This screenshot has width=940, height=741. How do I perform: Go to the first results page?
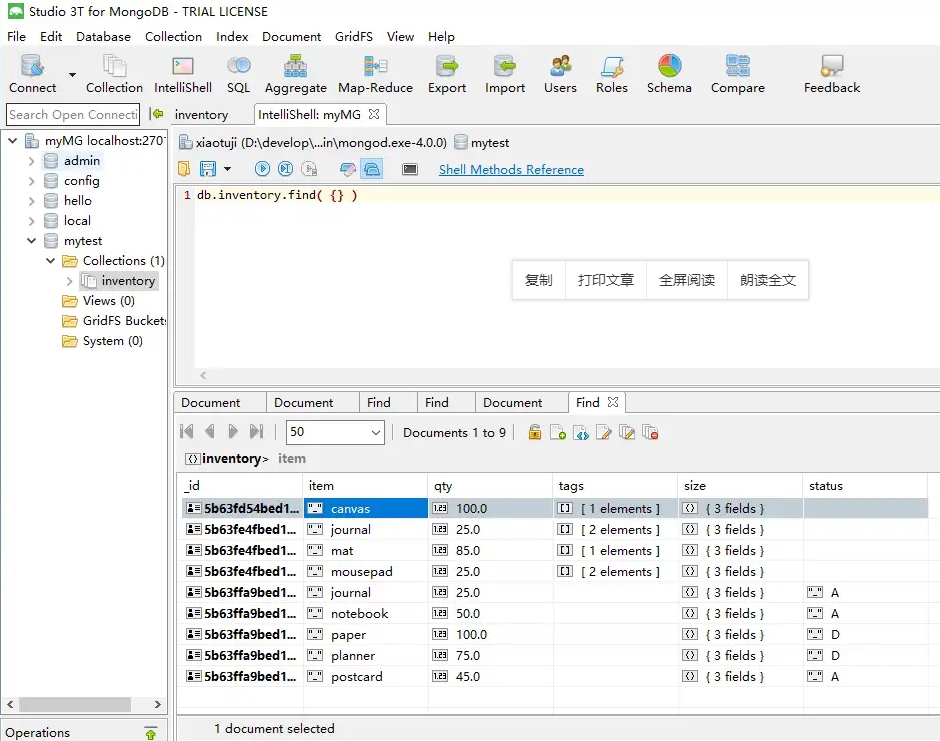pos(186,431)
